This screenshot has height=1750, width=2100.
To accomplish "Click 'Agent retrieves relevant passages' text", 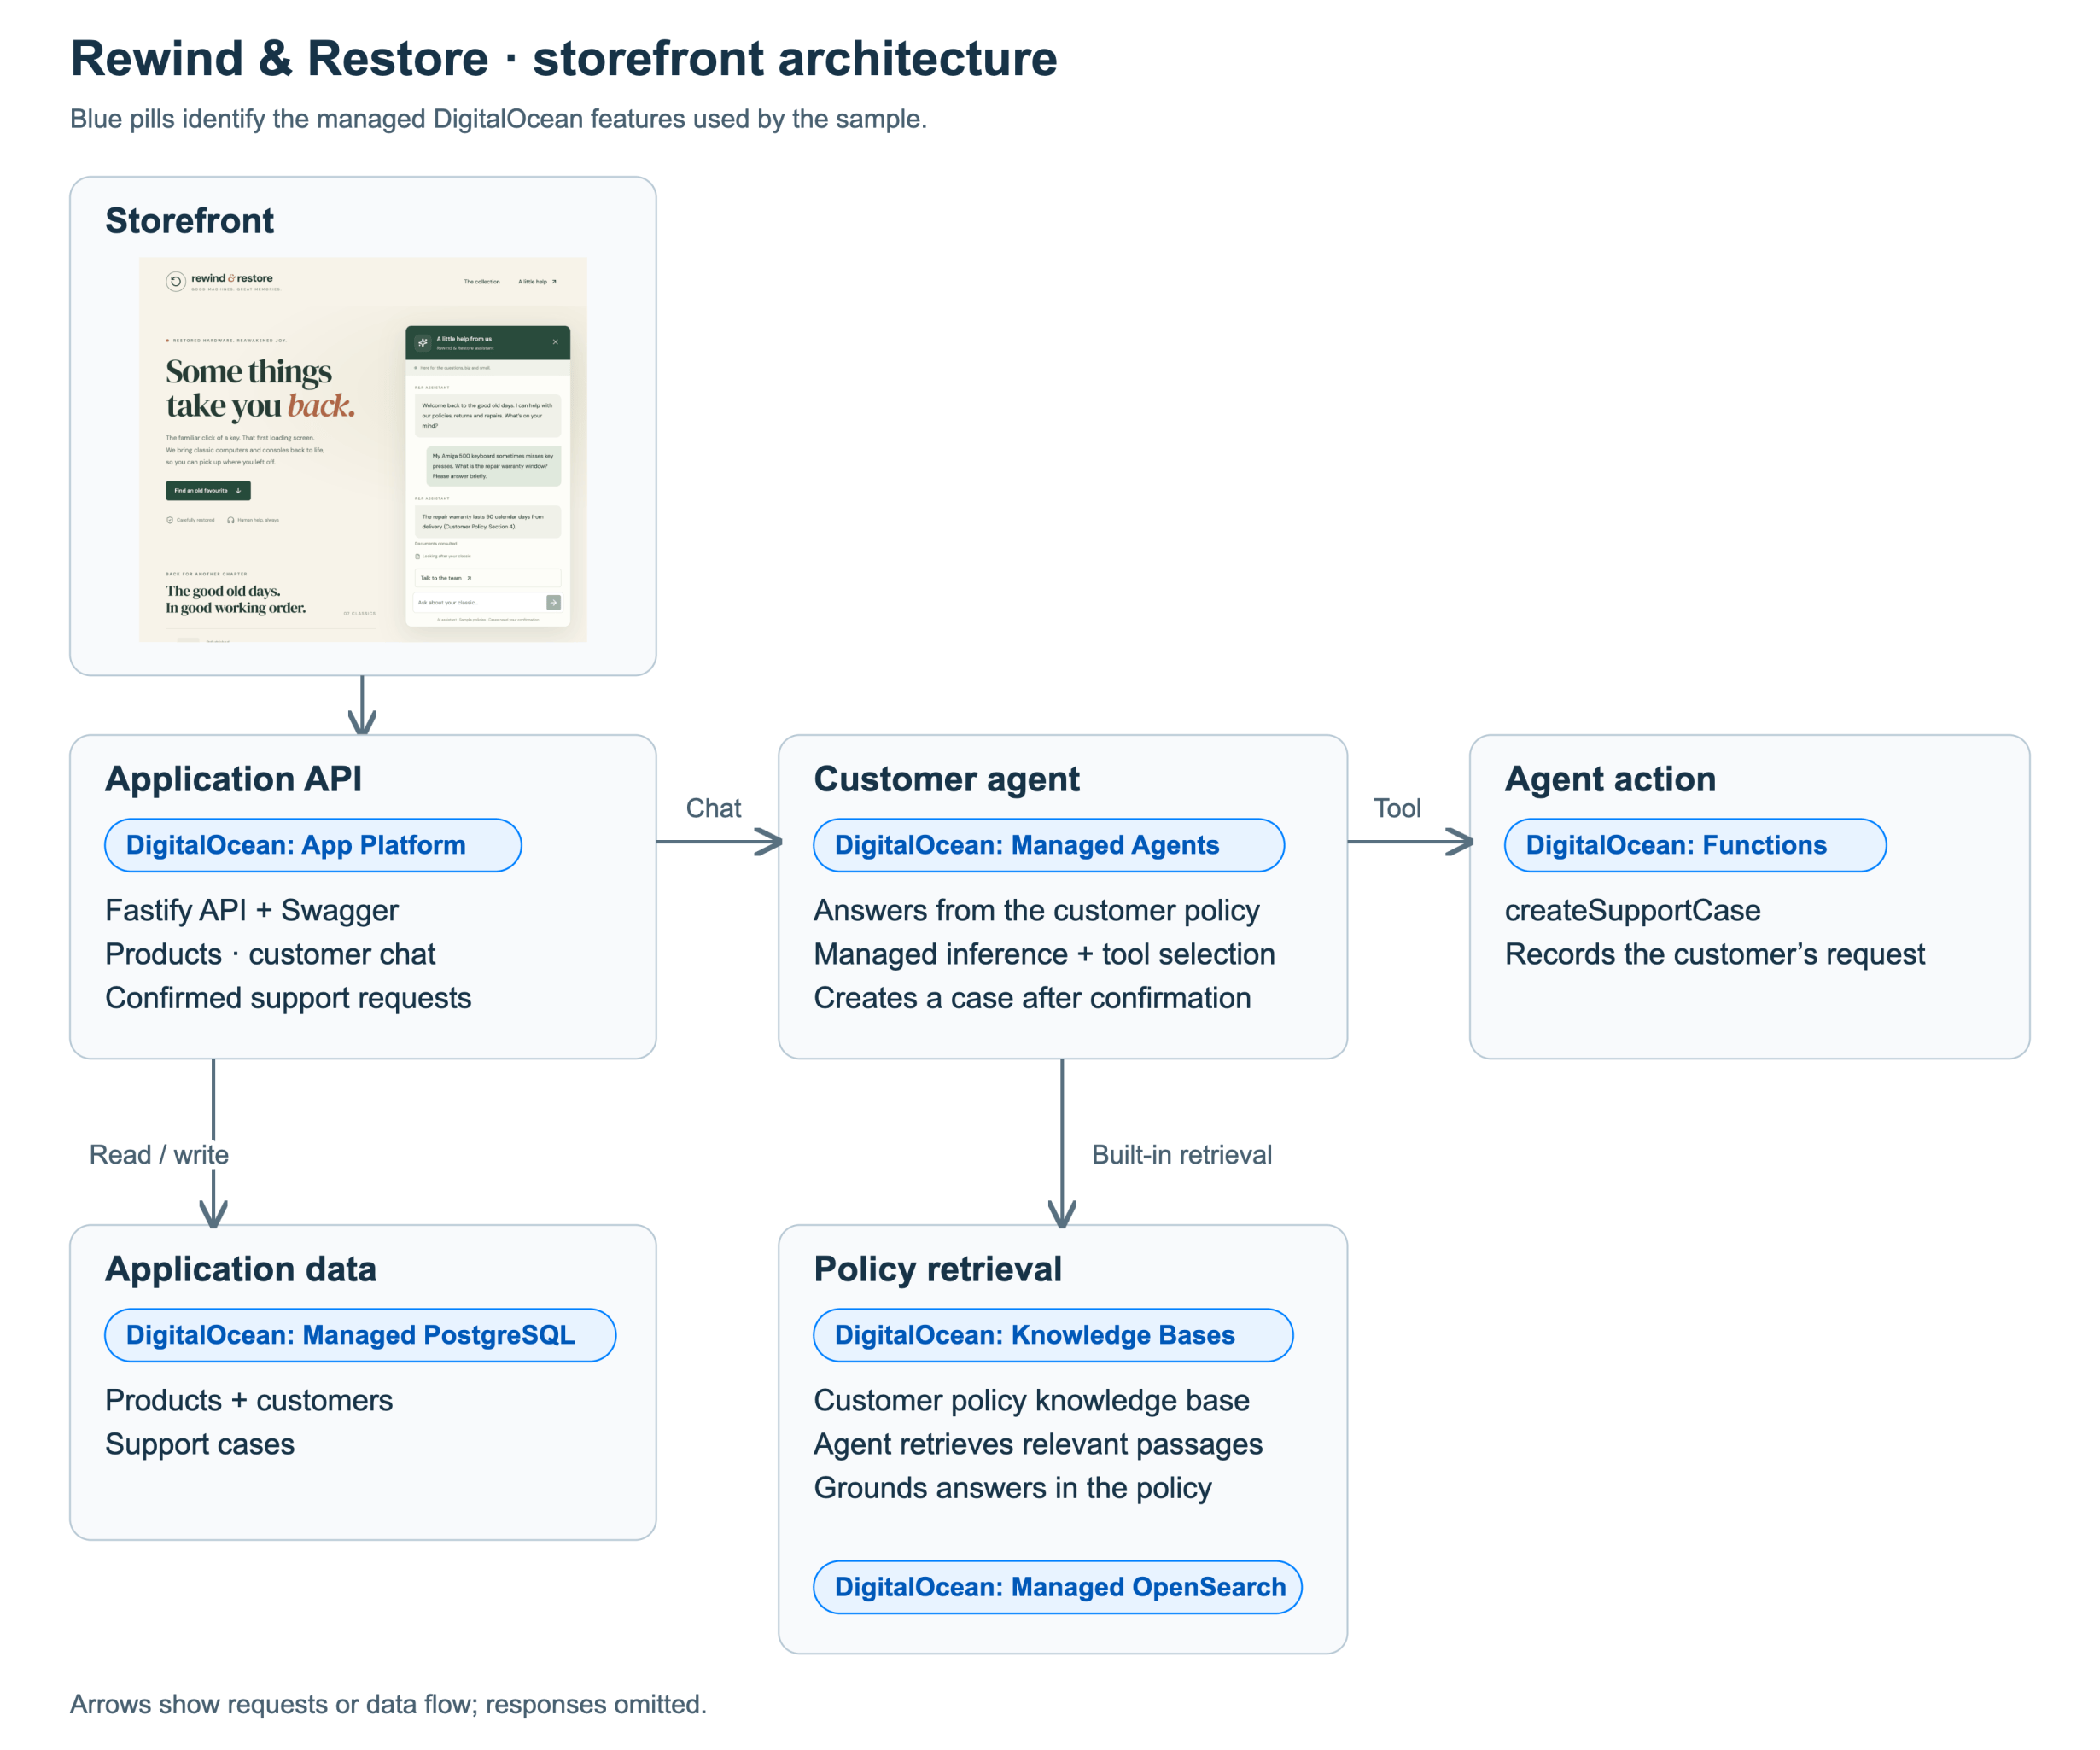I will click(1038, 1444).
